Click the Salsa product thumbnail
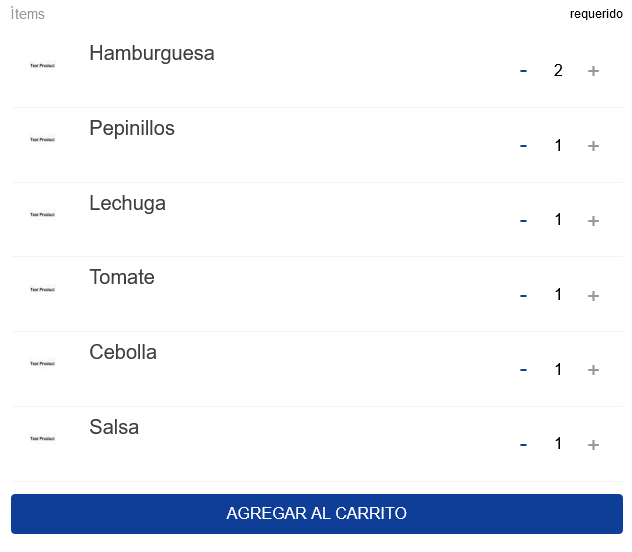The width and height of the screenshot is (632, 552). coord(42,439)
